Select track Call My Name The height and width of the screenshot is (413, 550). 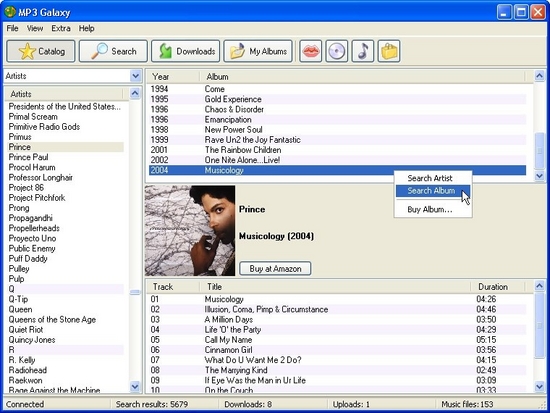tap(337, 340)
